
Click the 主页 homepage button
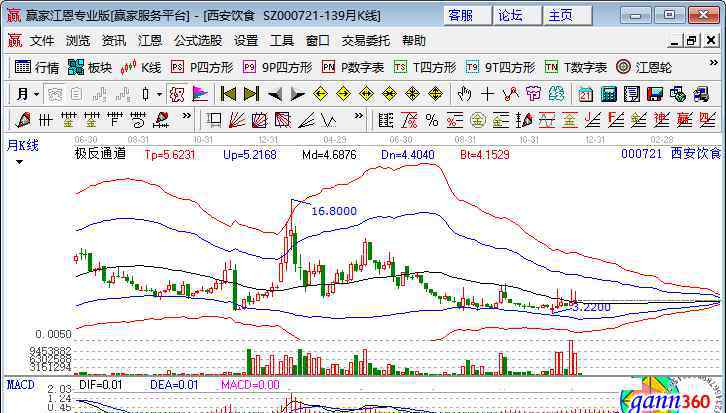pyautogui.click(x=567, y=16)
